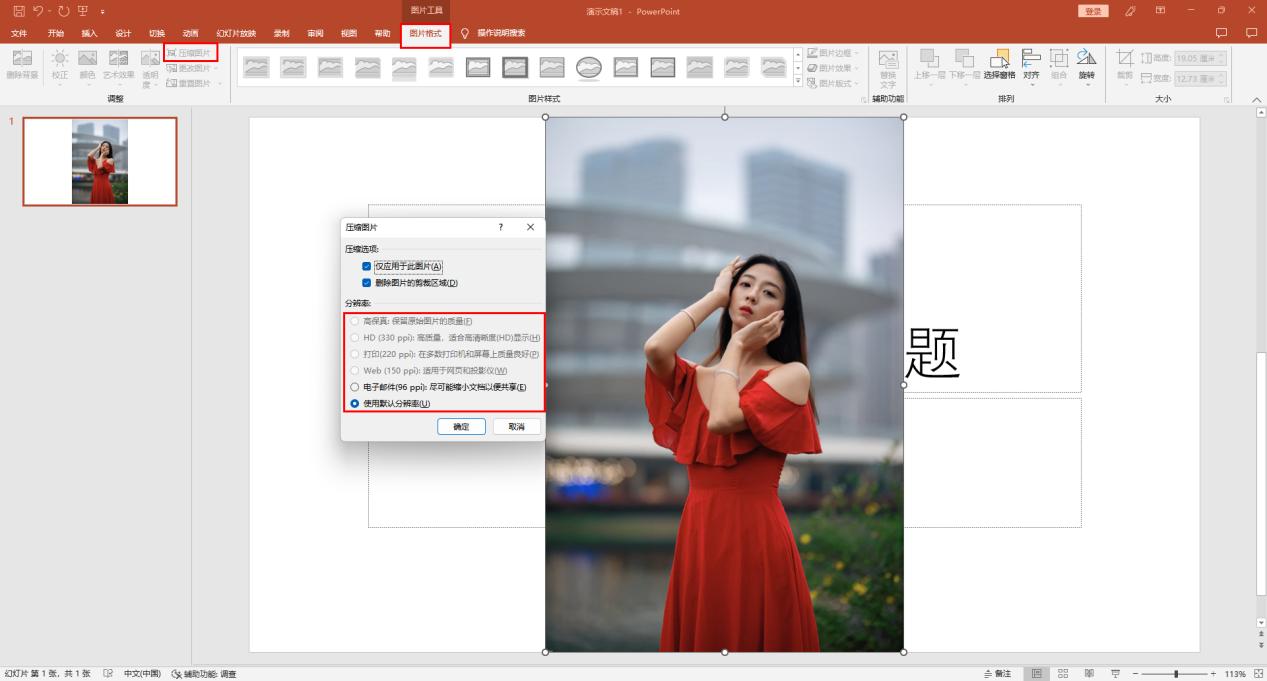
Task: Click the 确定 button in dialog
Action: pos(461,427)
